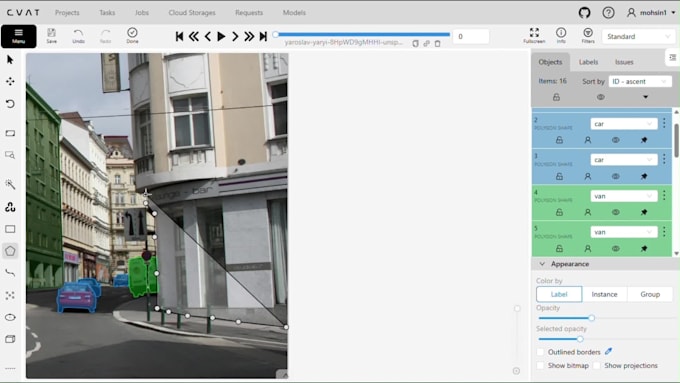The height and width of the screenshot is (383, 680).
Task: Go to the last frame
Action: [263, 36]
